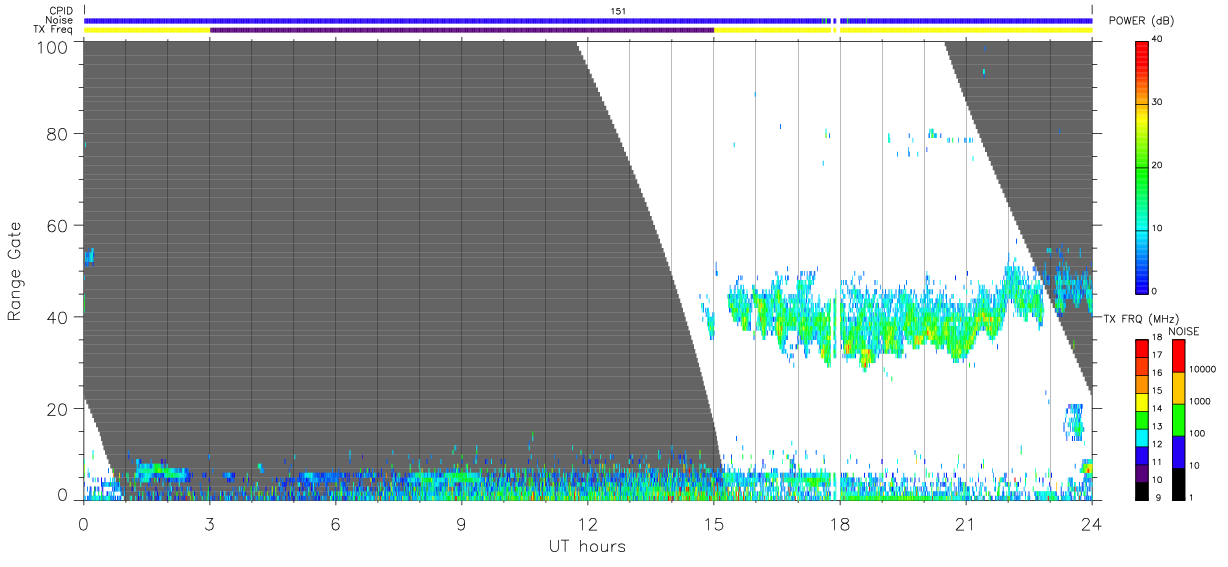Viewport: 1228px width, 567px height.
Task: Click the 20 tick on power colorbar
Action: coord(1158,166)
